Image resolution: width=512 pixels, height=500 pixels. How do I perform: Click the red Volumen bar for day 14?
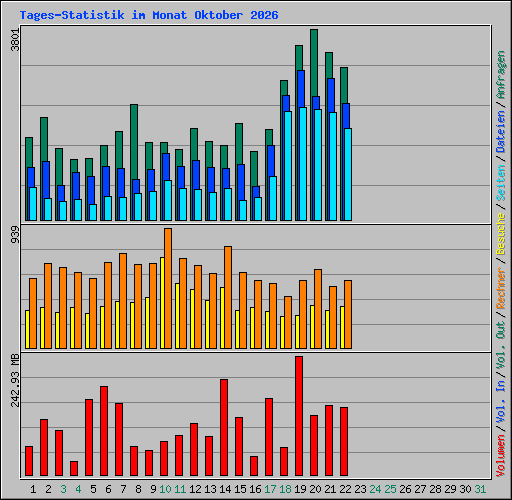click(224, 427)
